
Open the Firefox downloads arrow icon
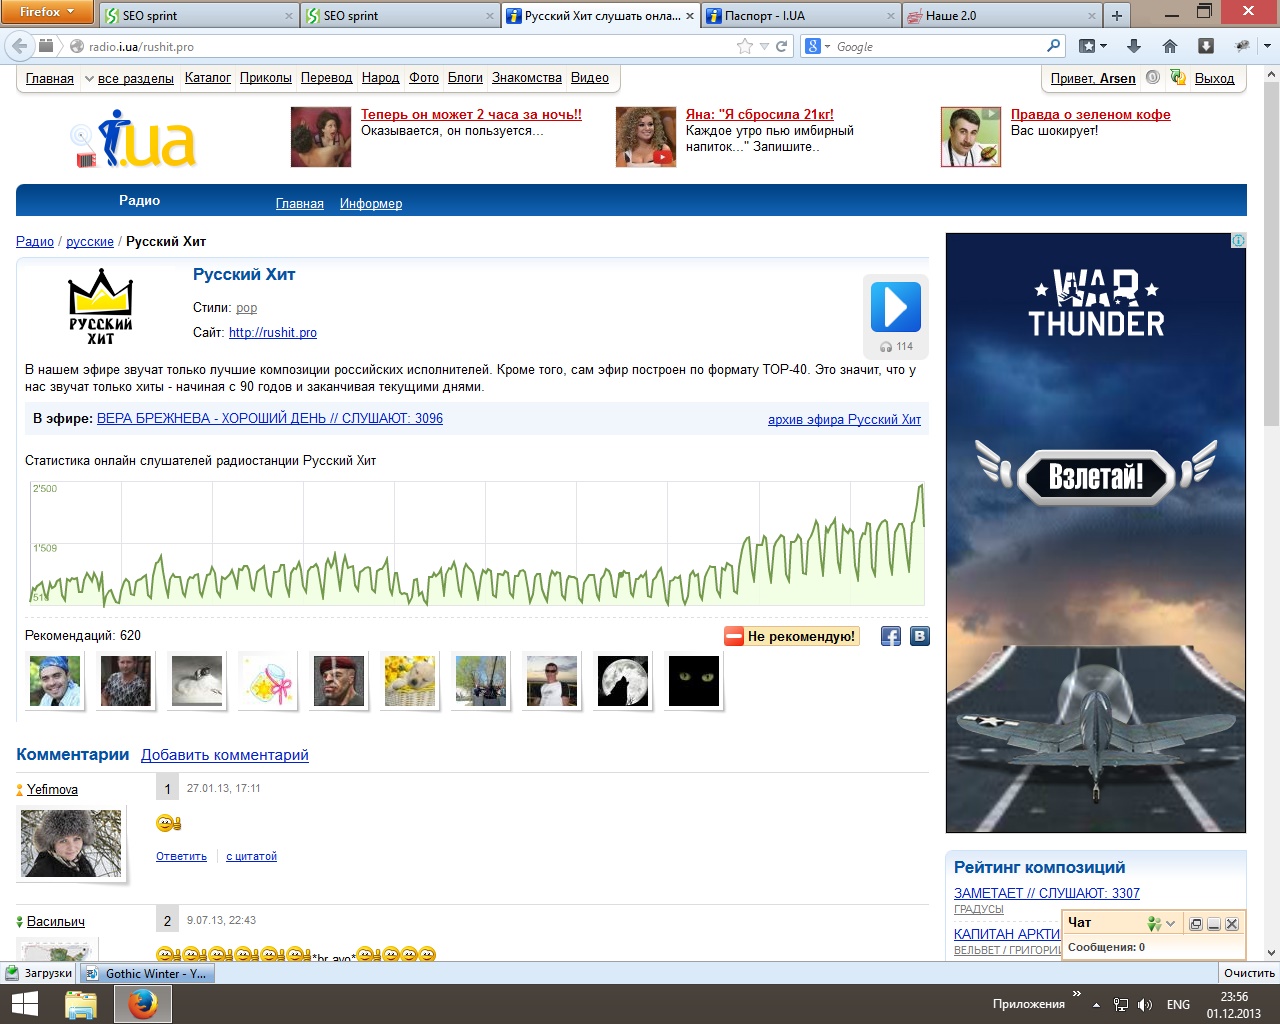click(1133, 46)
